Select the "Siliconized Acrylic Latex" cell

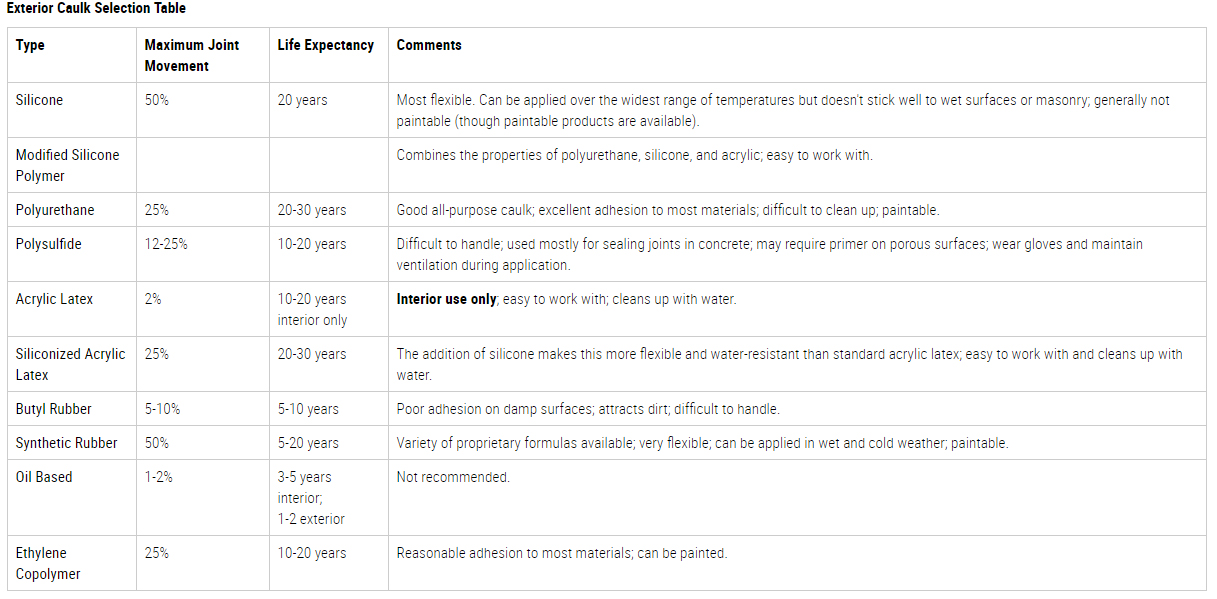(x=70, y=364)
